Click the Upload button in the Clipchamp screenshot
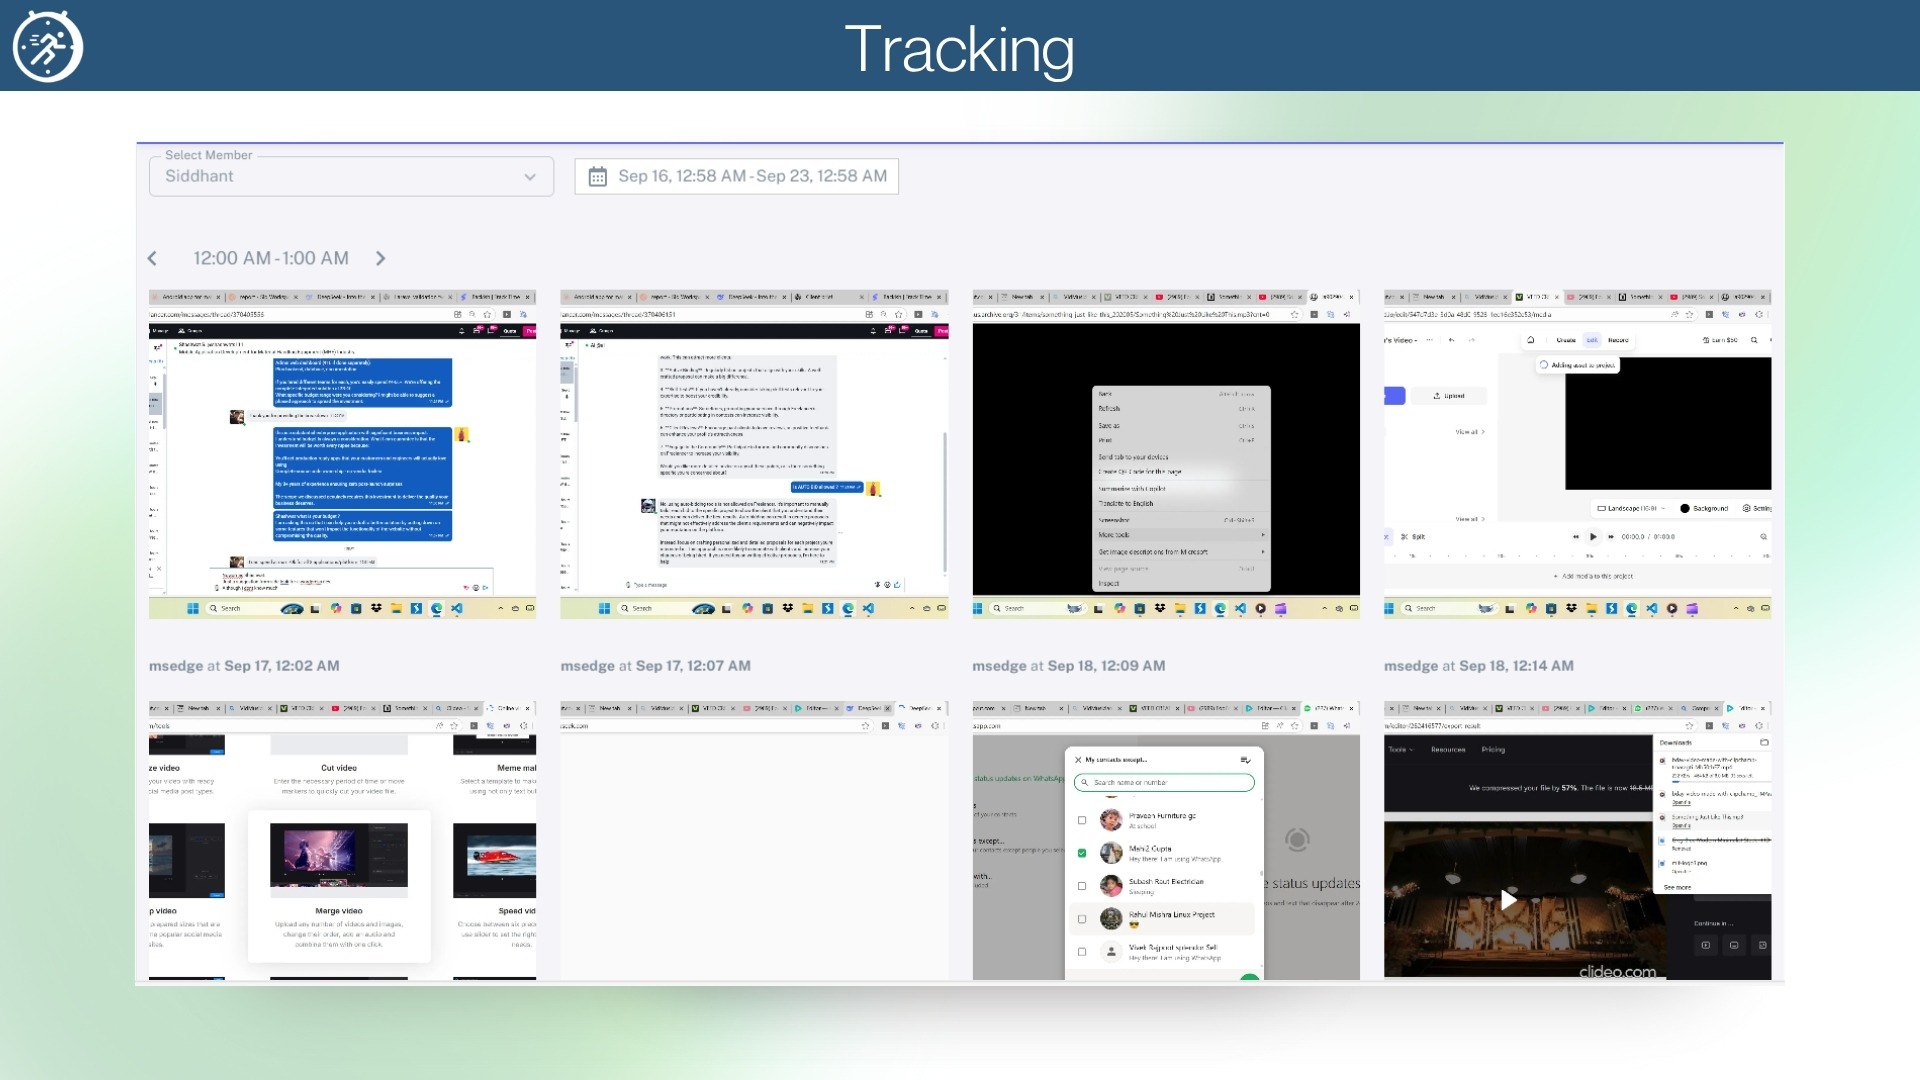The width and height of the screenshot is (1920, 1080). [1449, 396]
